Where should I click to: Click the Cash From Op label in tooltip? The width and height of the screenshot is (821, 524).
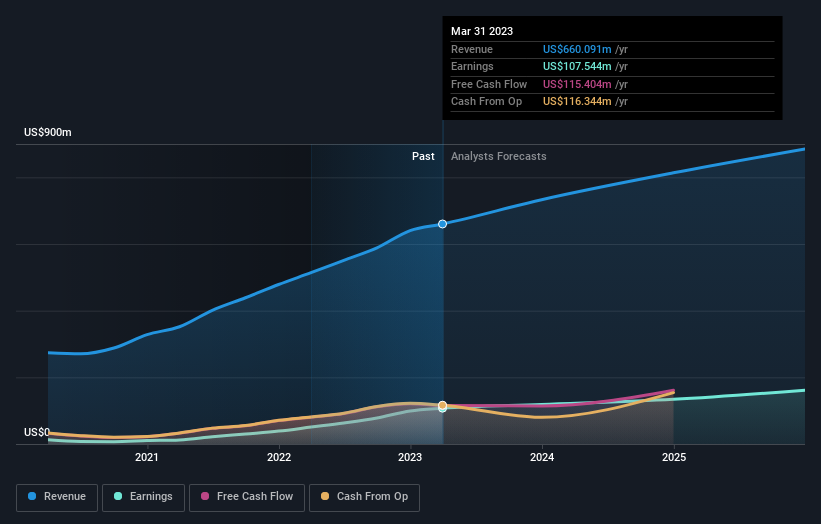486,102
